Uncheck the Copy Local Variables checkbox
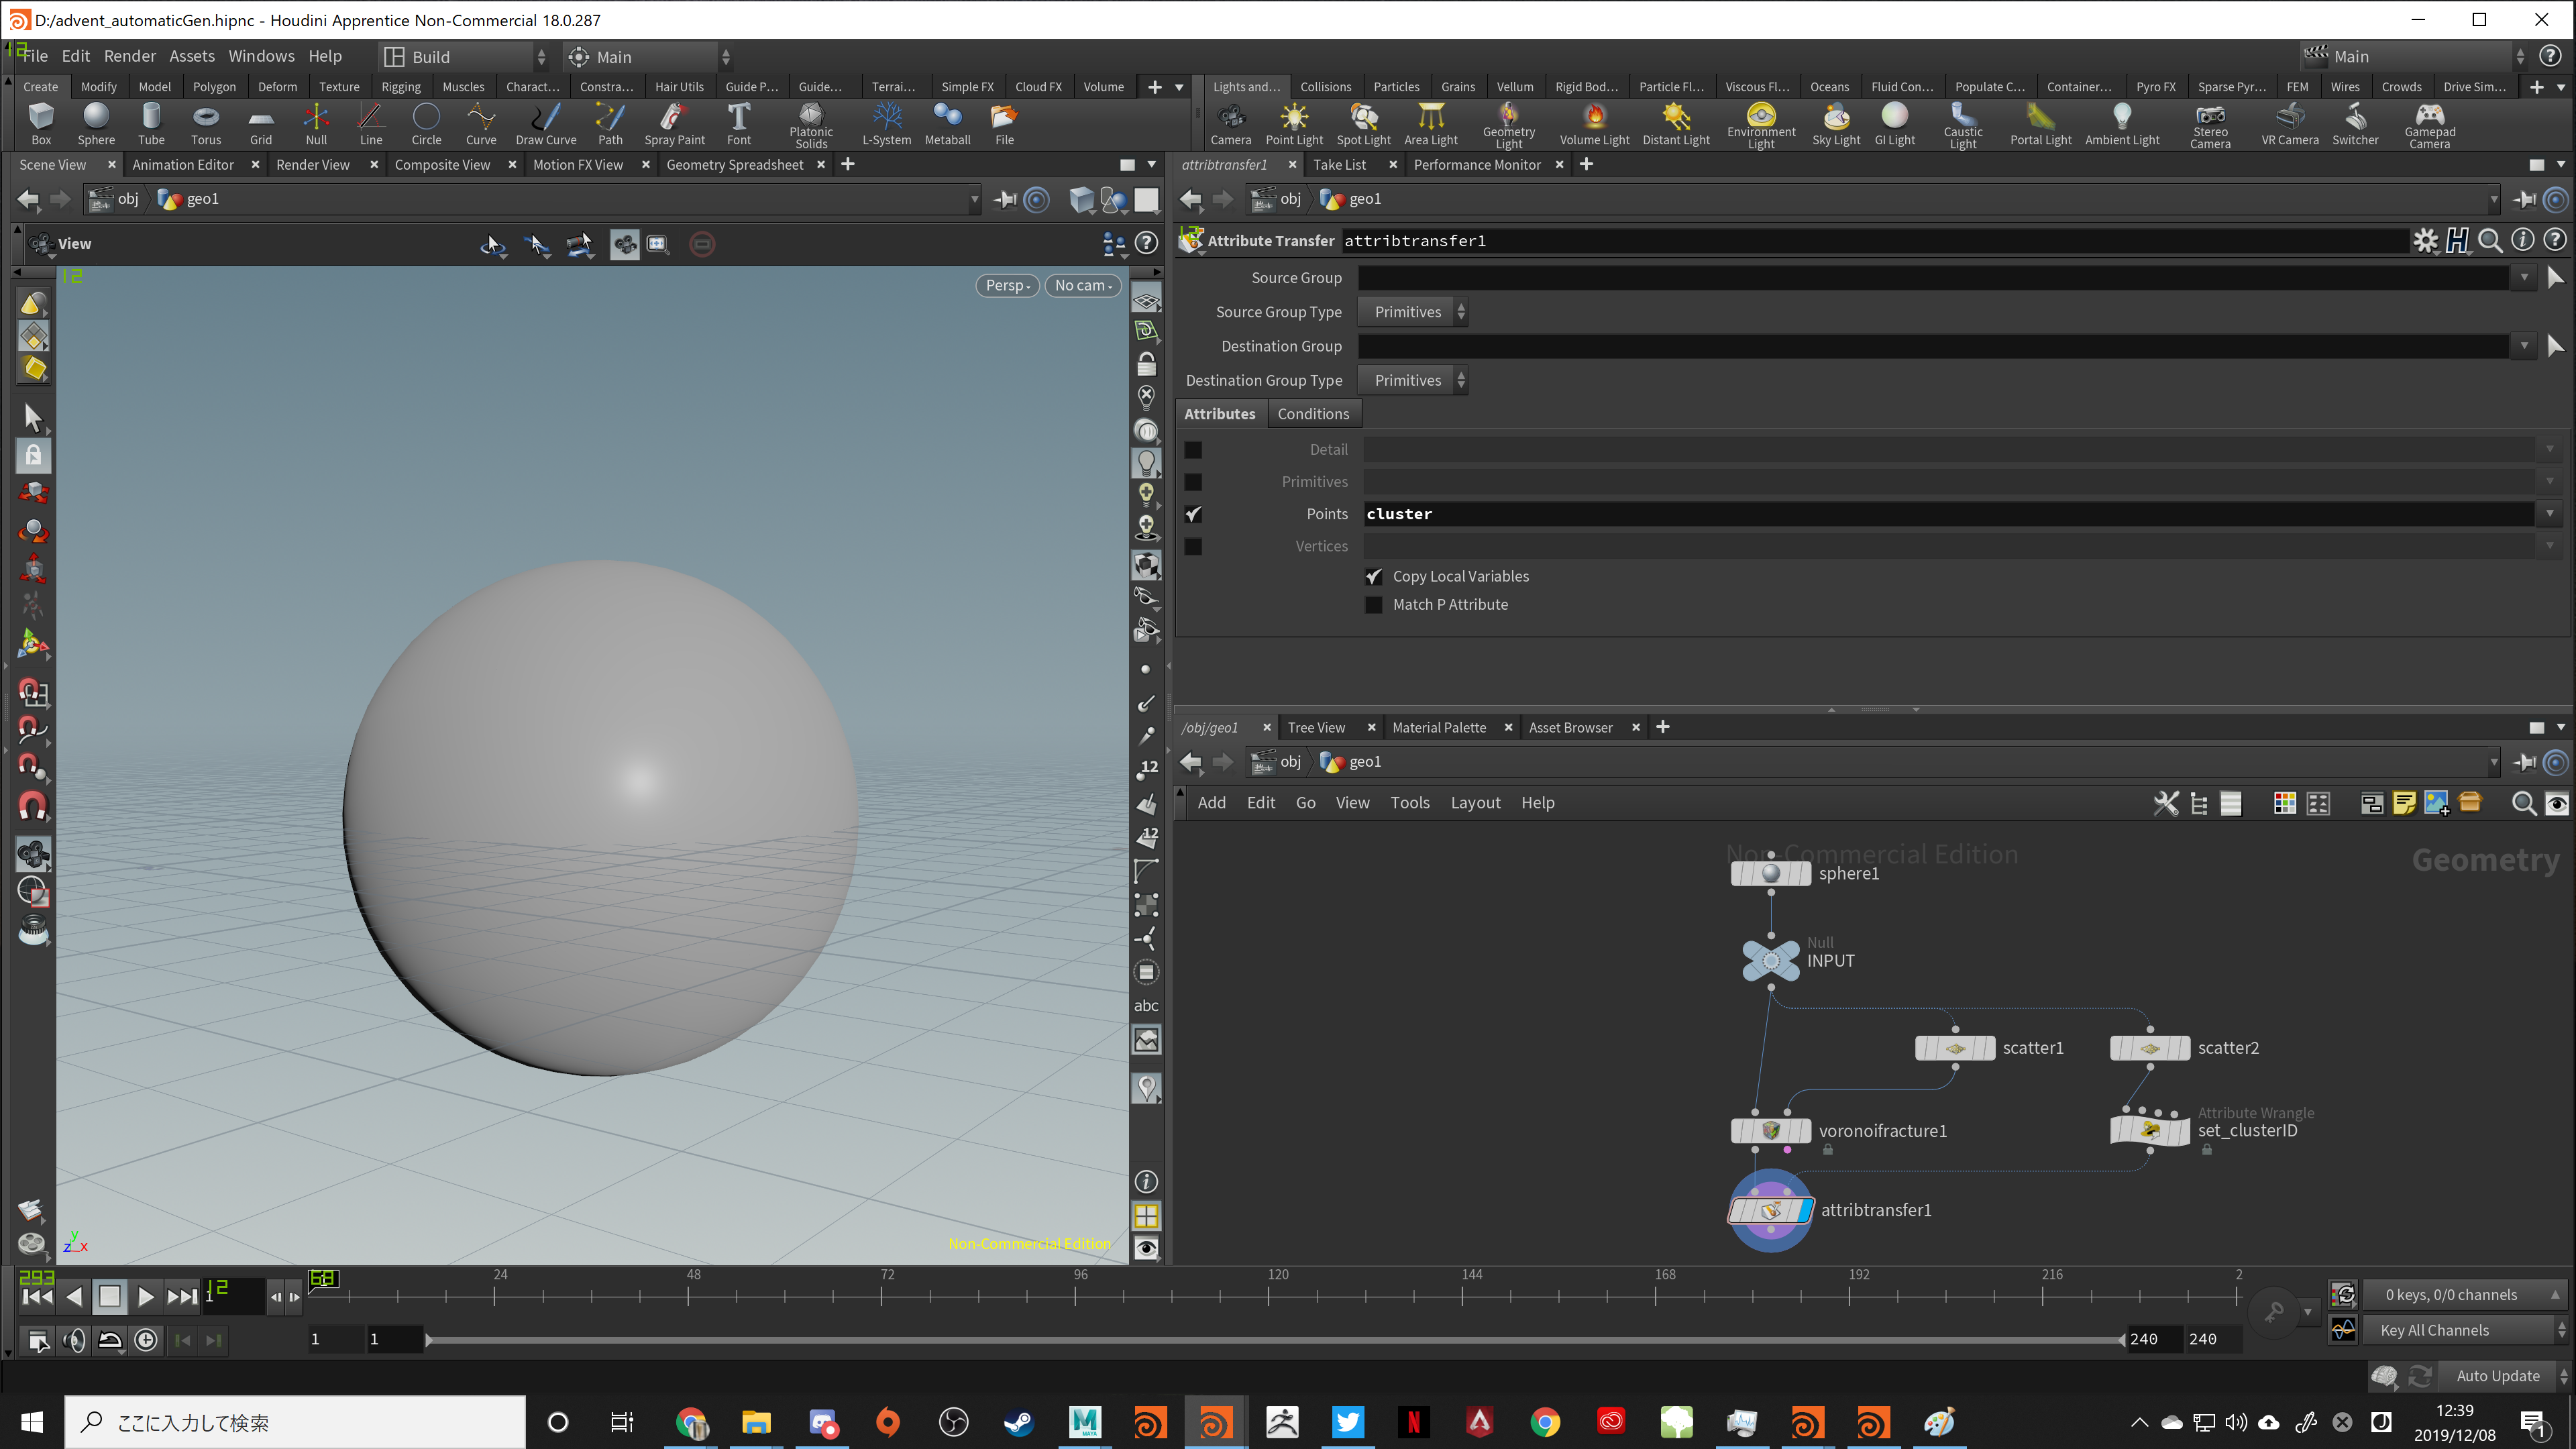Viewport: 2576px width, 1449px height. point(1374,576)
